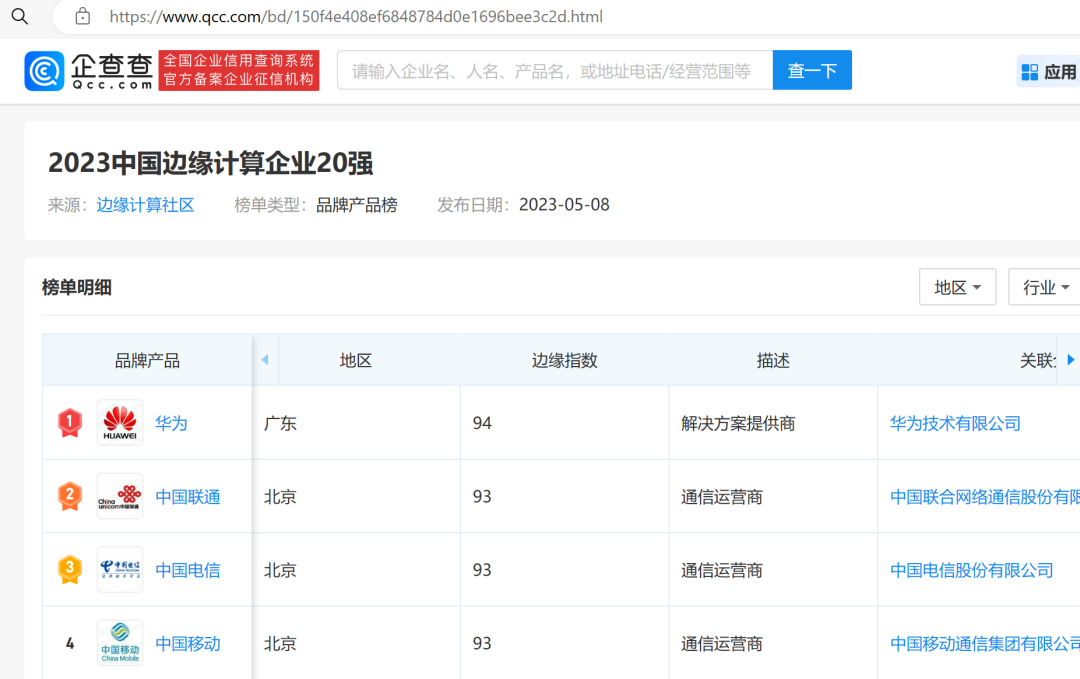Viewport: 1080px width, 679px height.
Task: Open 中国移动通信集团 company link
Action: [985, 644]
